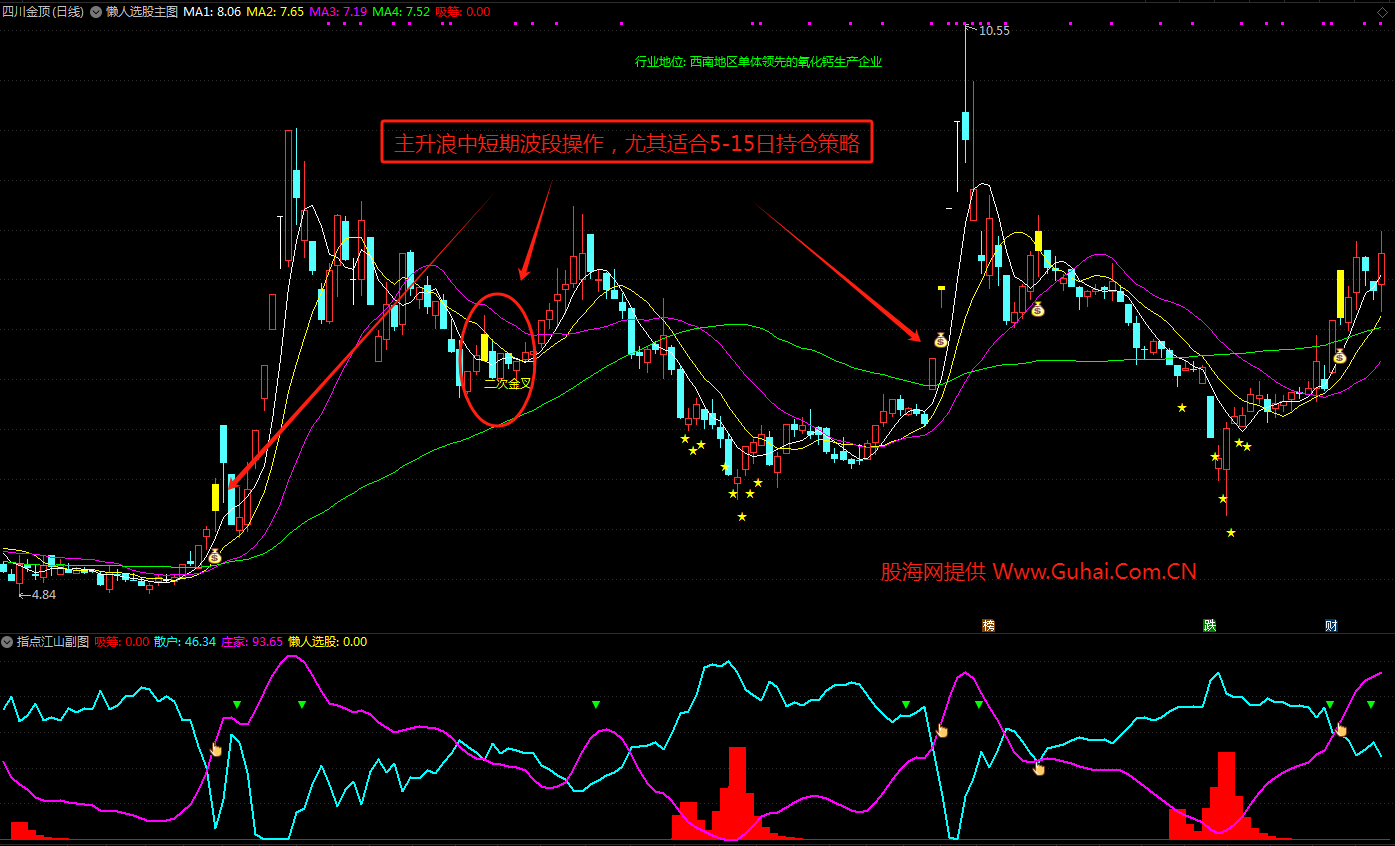The image size is (1395, 846).
Task: Click the rightmost hand pointer signal
Action: pyautogui.click(x=1341, y=730)
